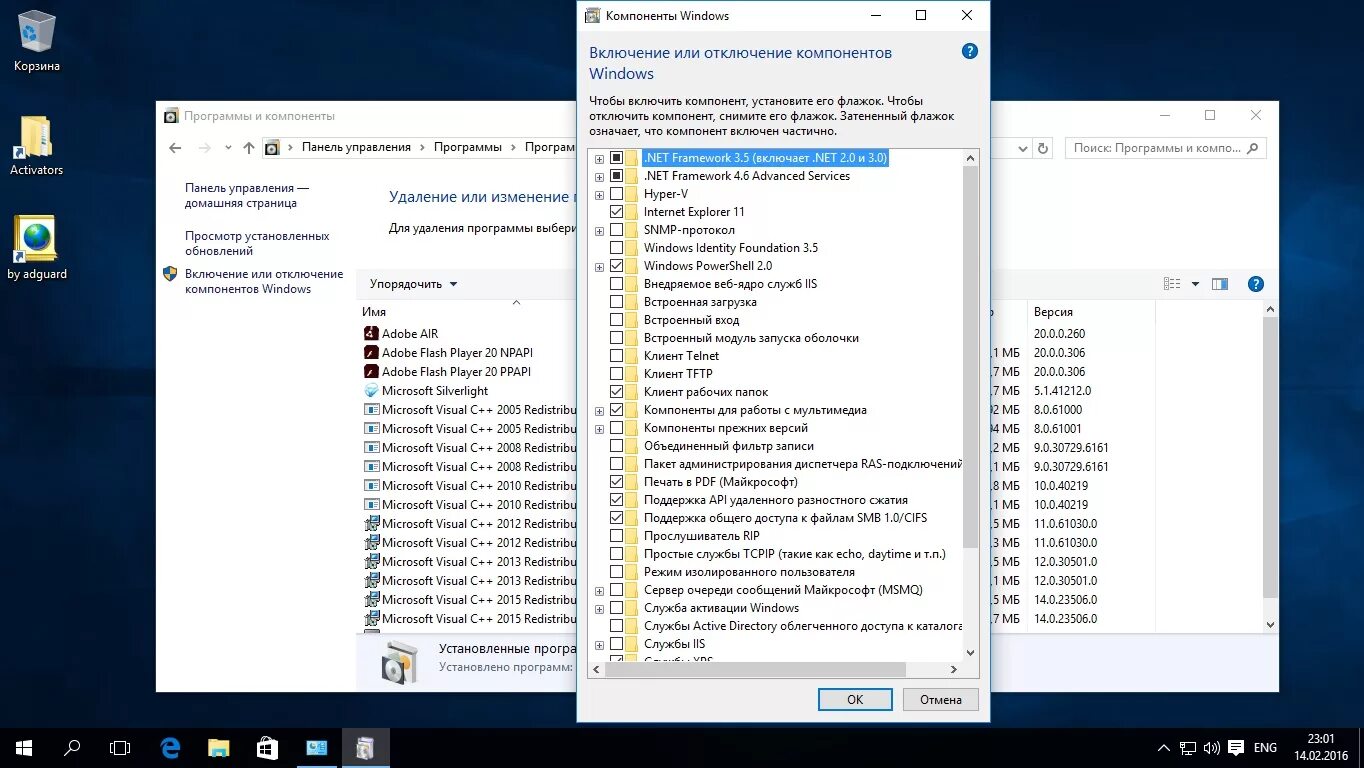Screen dimensions: 1364x768
Task: Click ENG language indicator in taskbar
Action: pyautogui.click(x=1265, y=748)
